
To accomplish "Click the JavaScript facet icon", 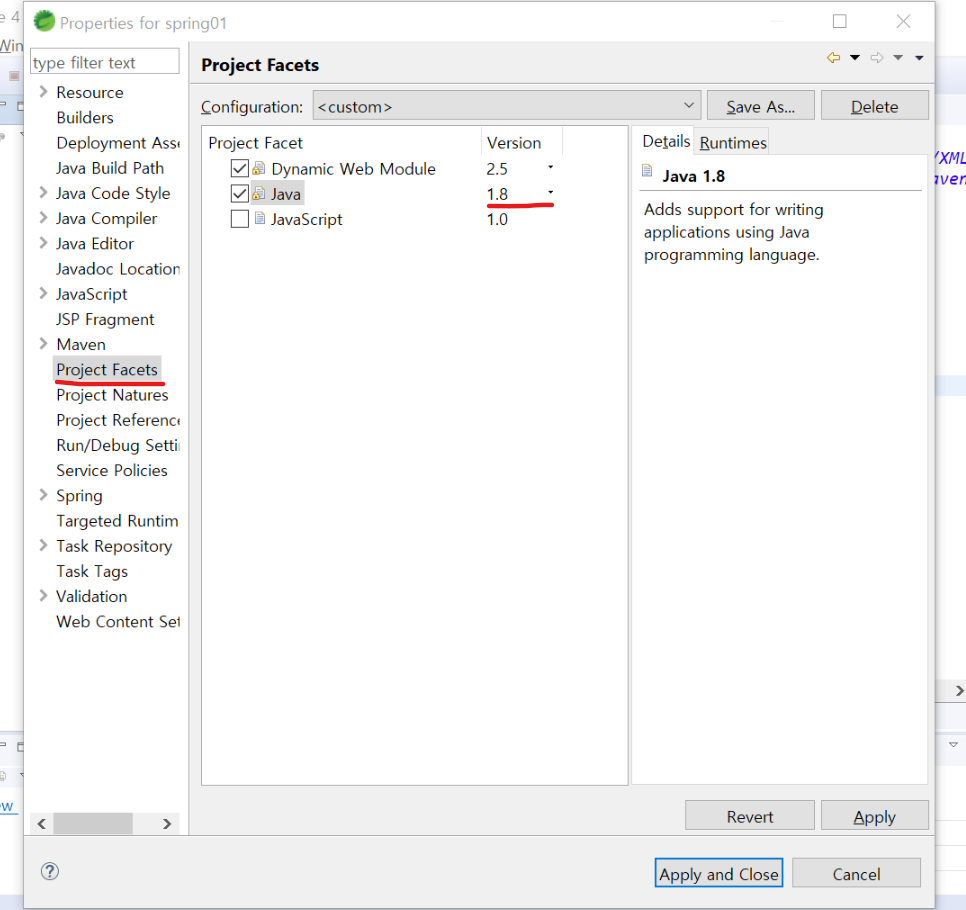I will point(260,218).
